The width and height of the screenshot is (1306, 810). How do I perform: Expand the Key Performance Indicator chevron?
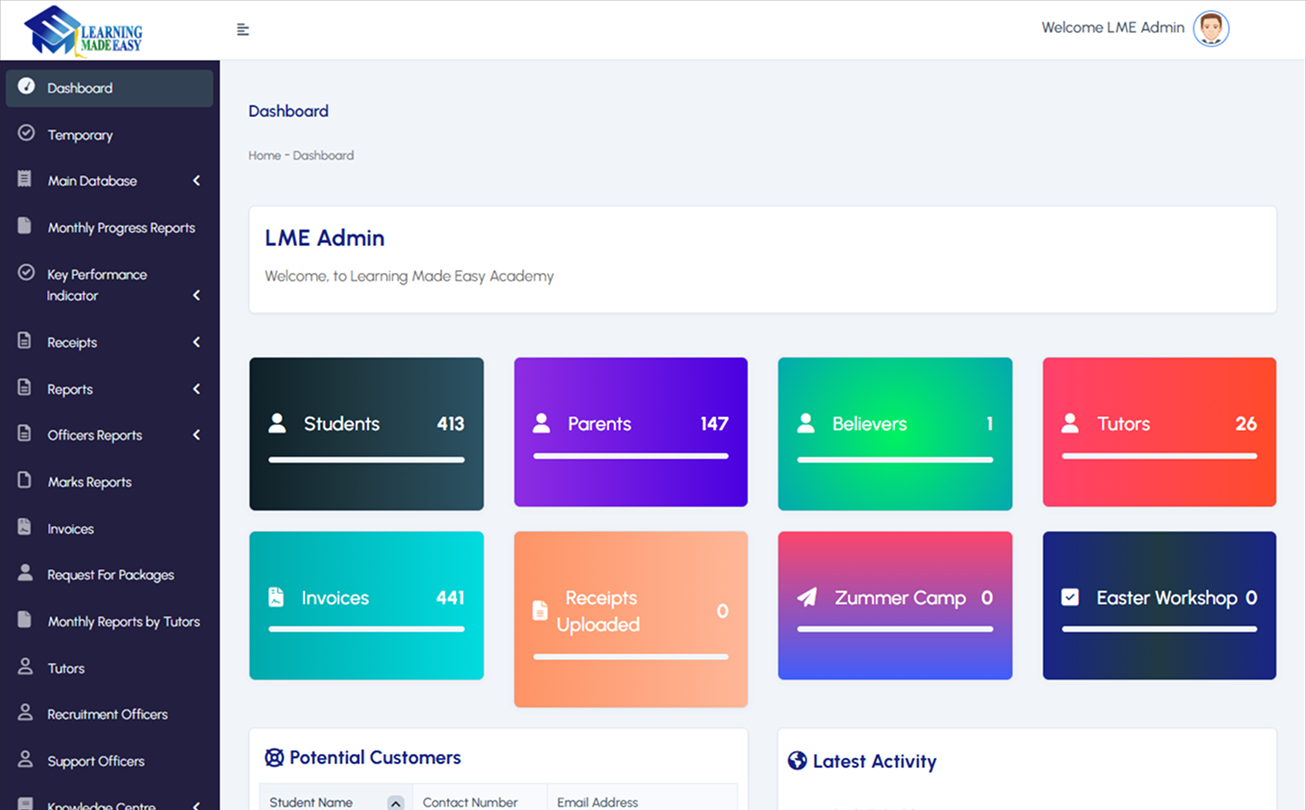click(196, 295)
